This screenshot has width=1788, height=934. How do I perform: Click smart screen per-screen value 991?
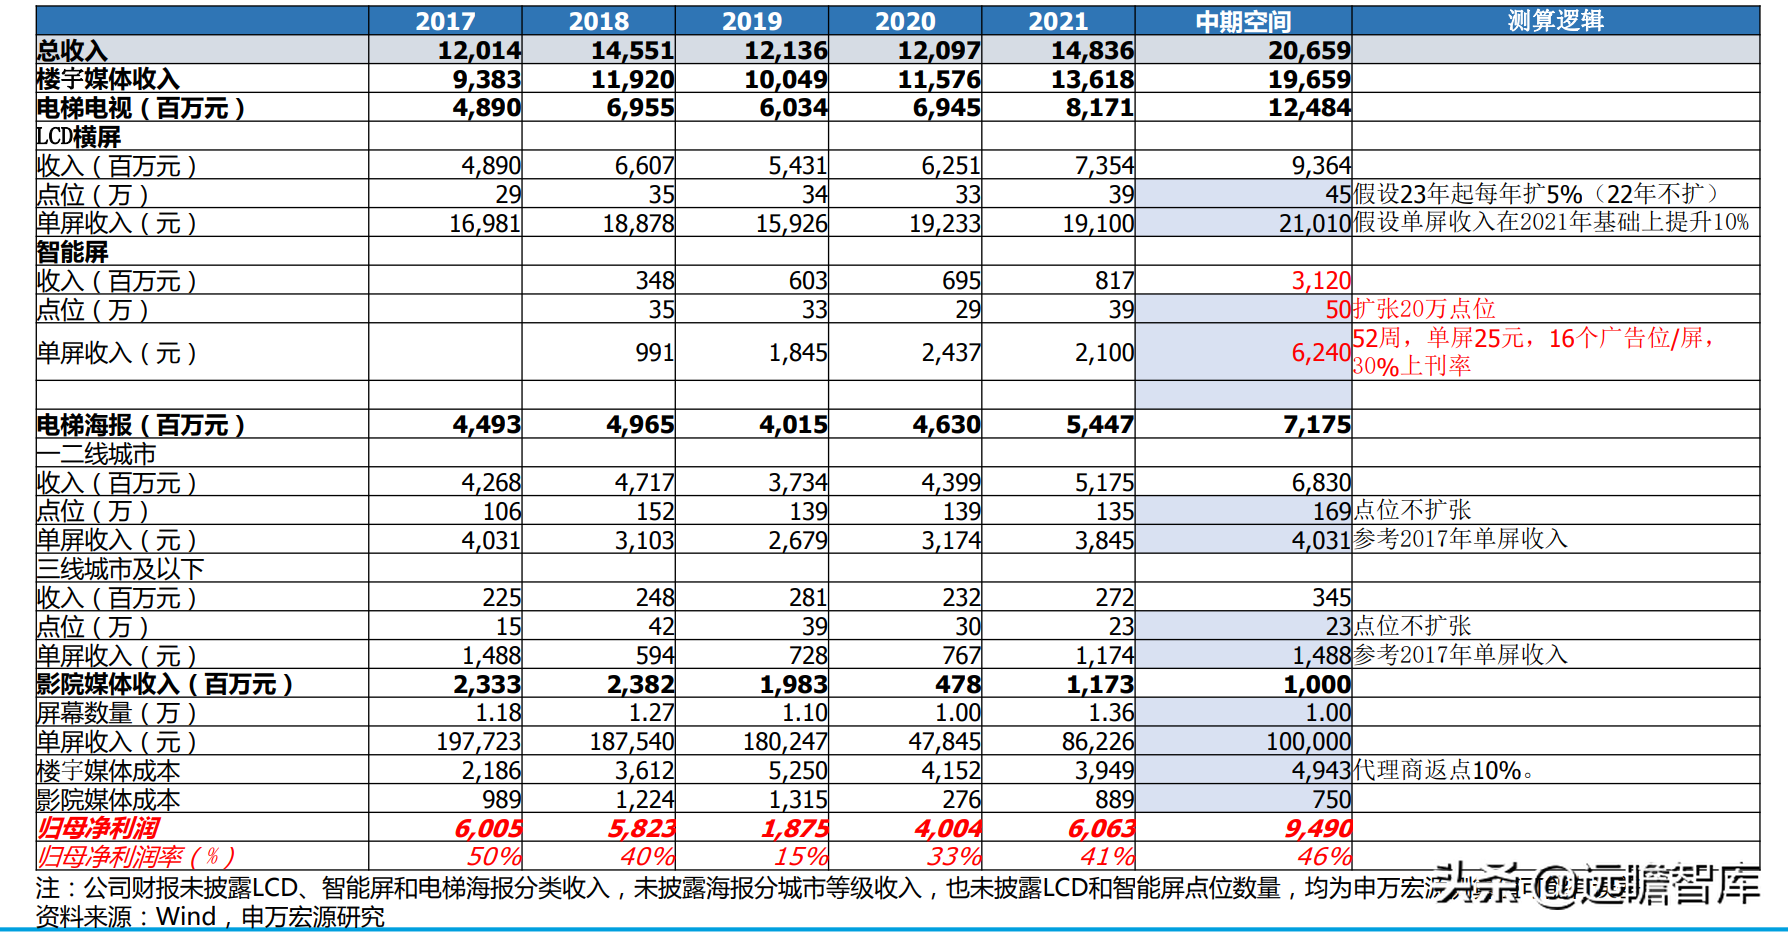pos(655,352)
